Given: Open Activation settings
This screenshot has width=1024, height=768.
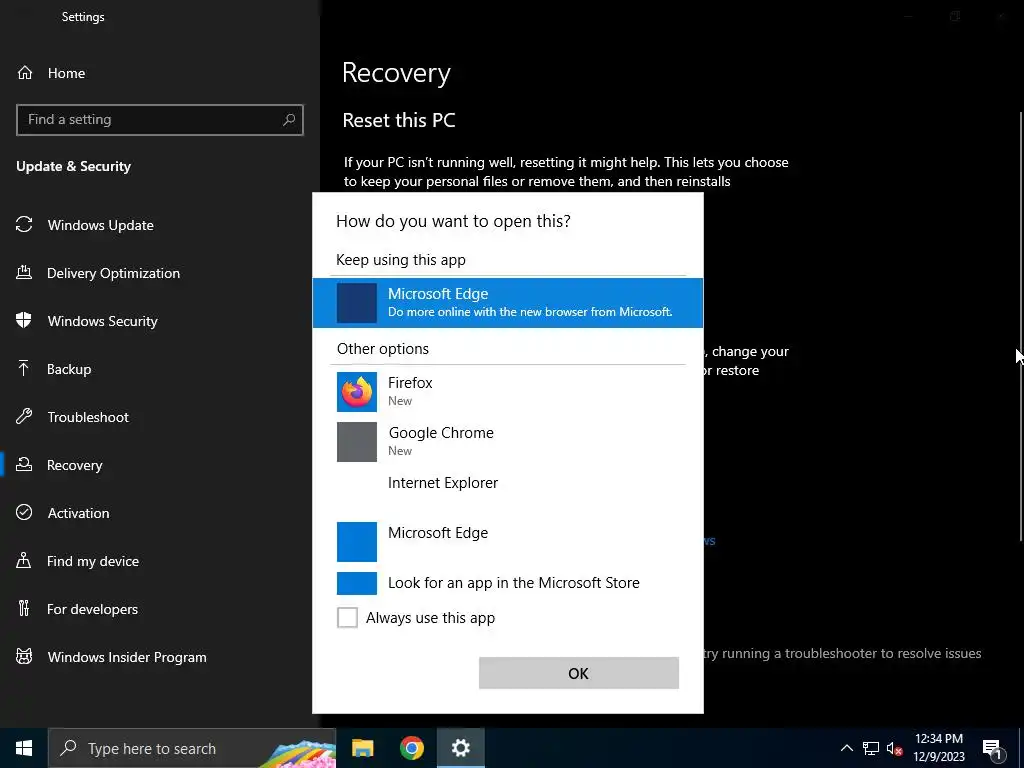Looking at the screenshot, I should (x=78, y=513).
